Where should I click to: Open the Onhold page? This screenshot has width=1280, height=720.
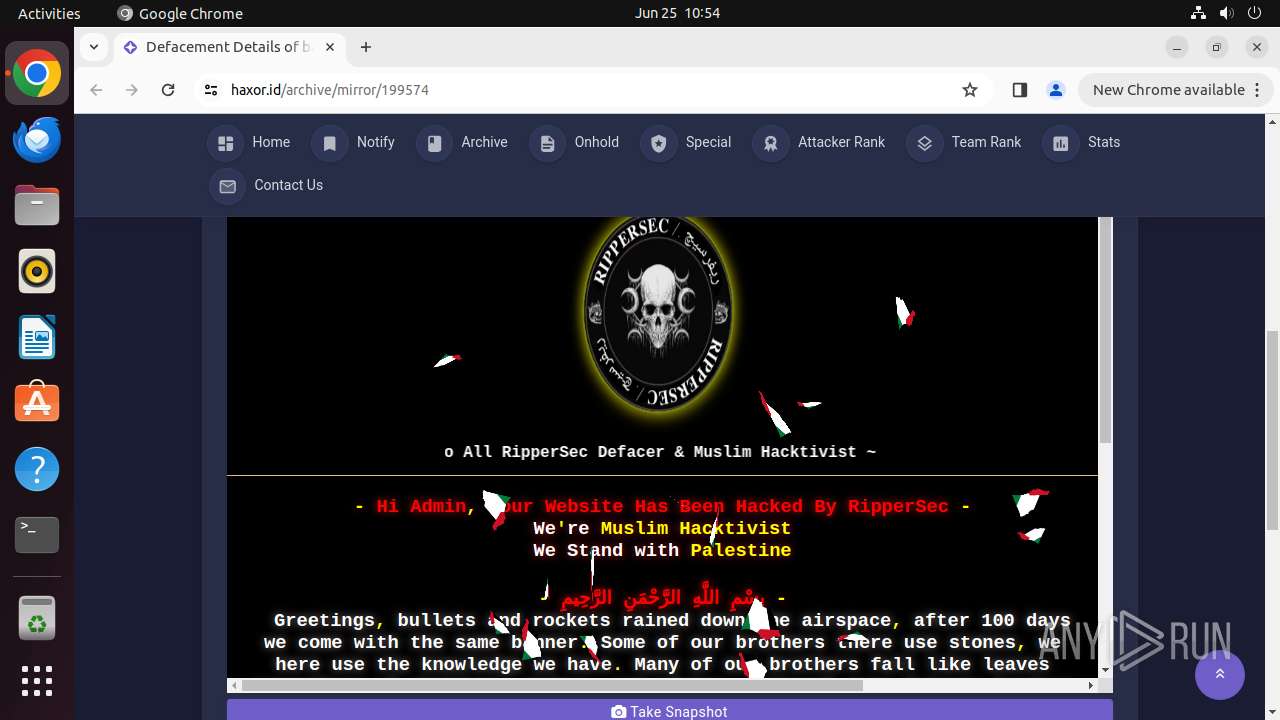575,143
